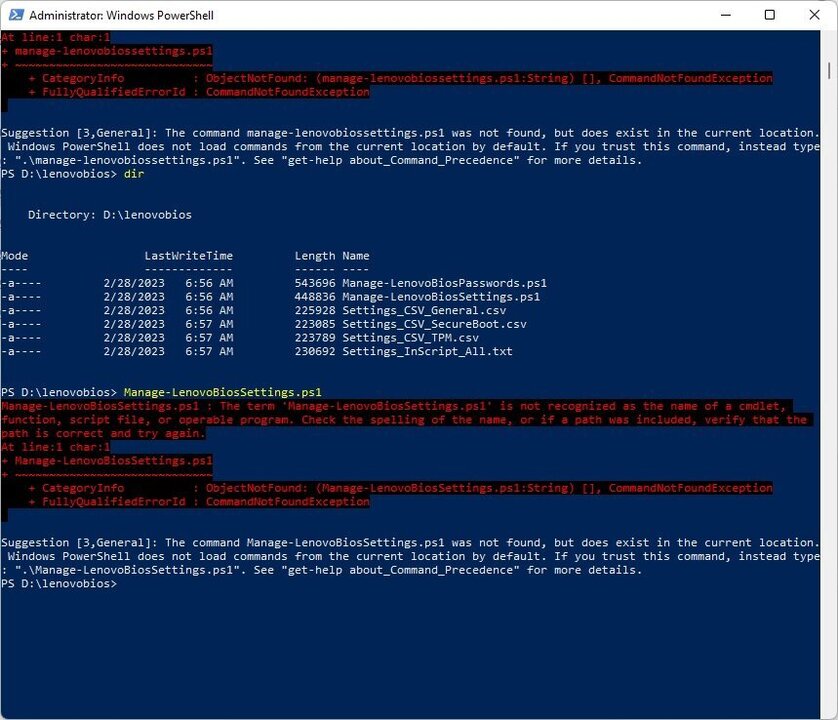838x720 pixels.
Task: Click the scrollbar up arrow
Action: tap(829, 39)
